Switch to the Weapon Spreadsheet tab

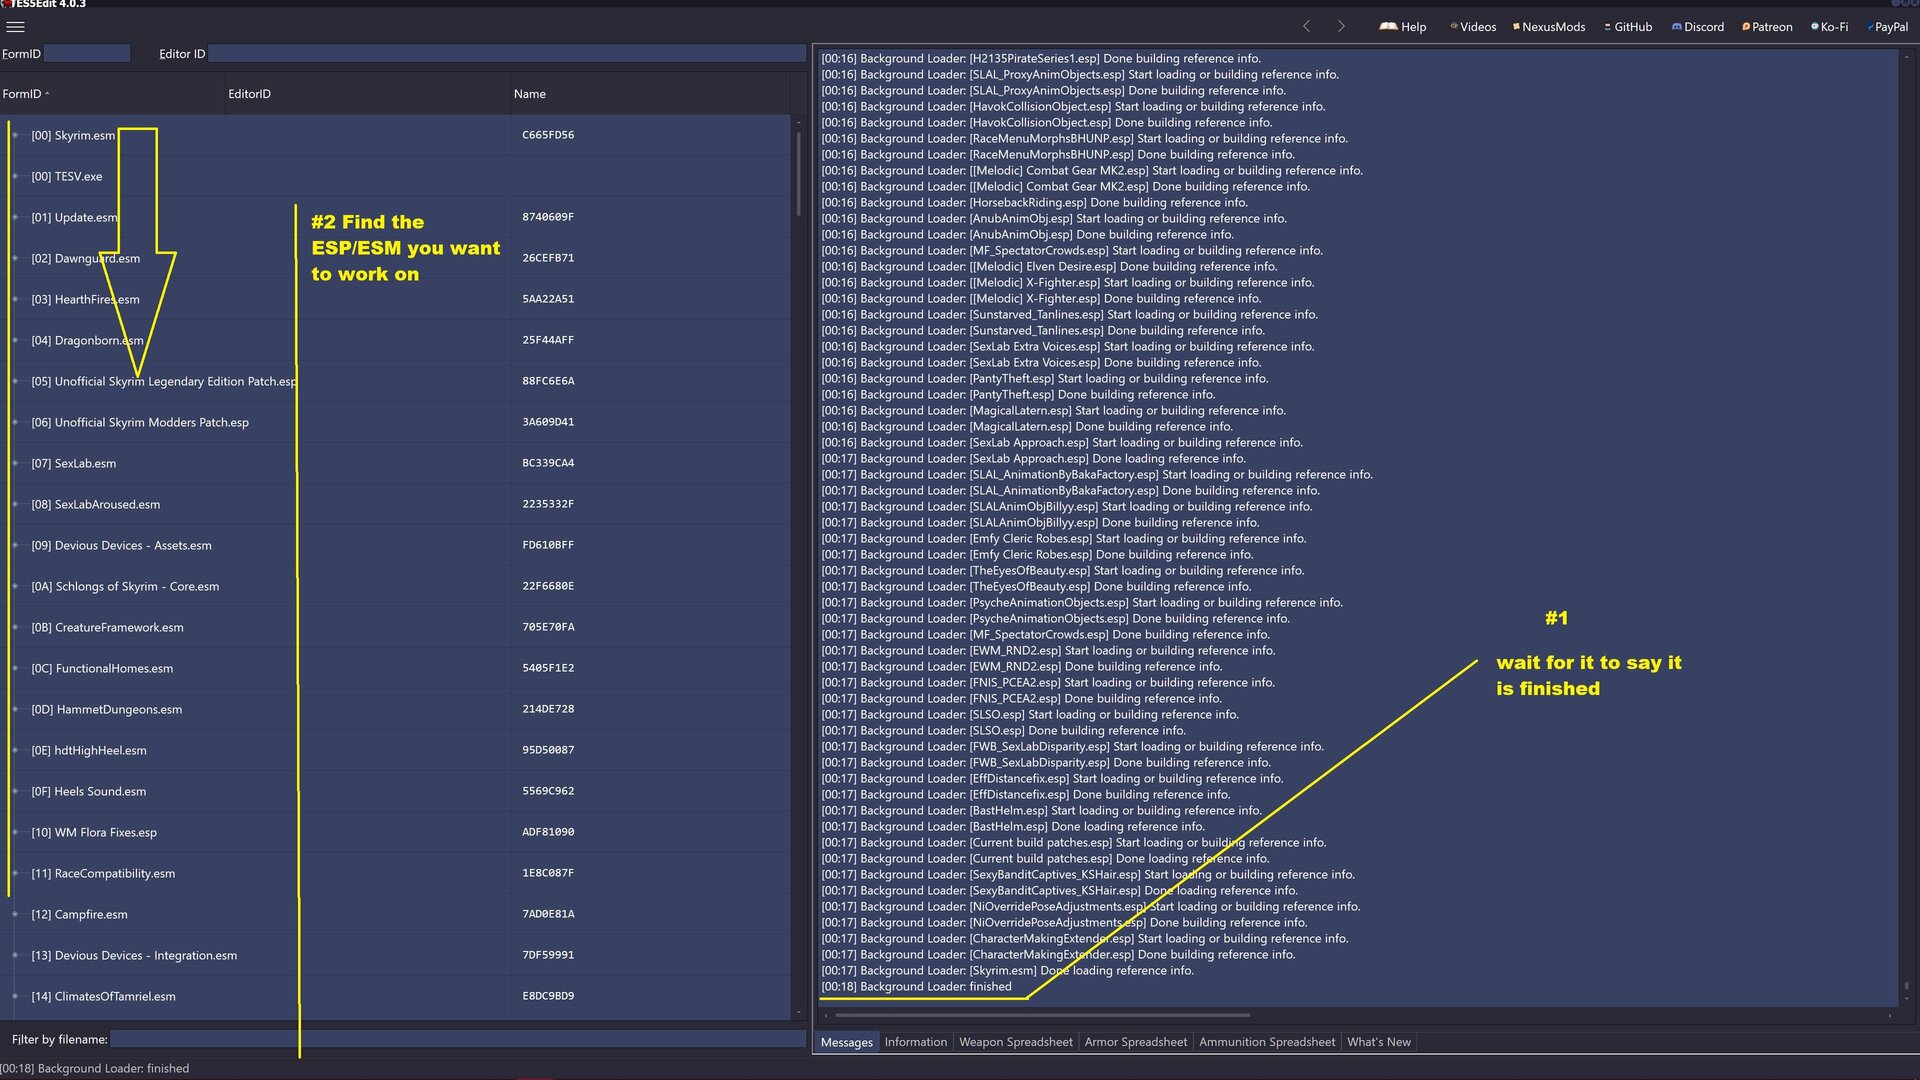1015,1042
